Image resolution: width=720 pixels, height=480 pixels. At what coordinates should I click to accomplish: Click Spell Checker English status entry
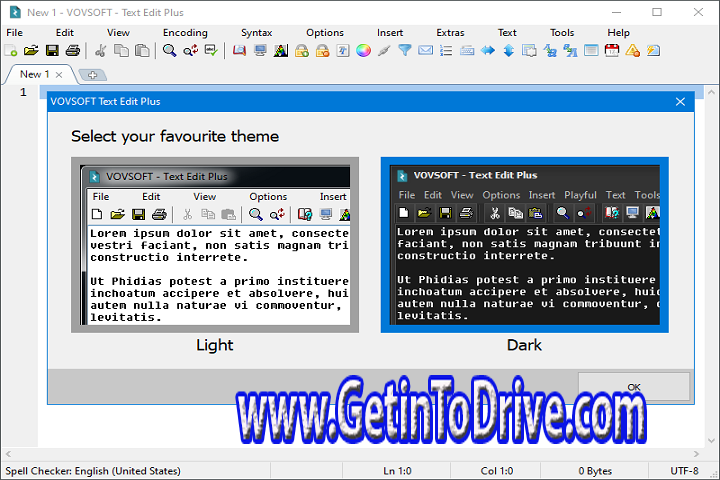tap(93, 471)
